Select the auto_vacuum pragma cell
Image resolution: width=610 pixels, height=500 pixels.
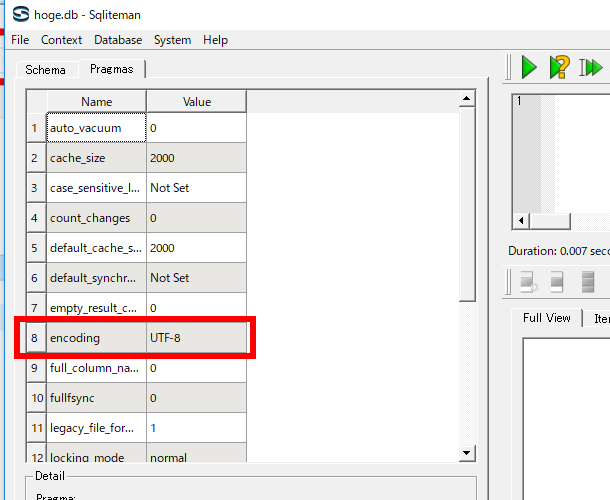(x=96, y=128)
